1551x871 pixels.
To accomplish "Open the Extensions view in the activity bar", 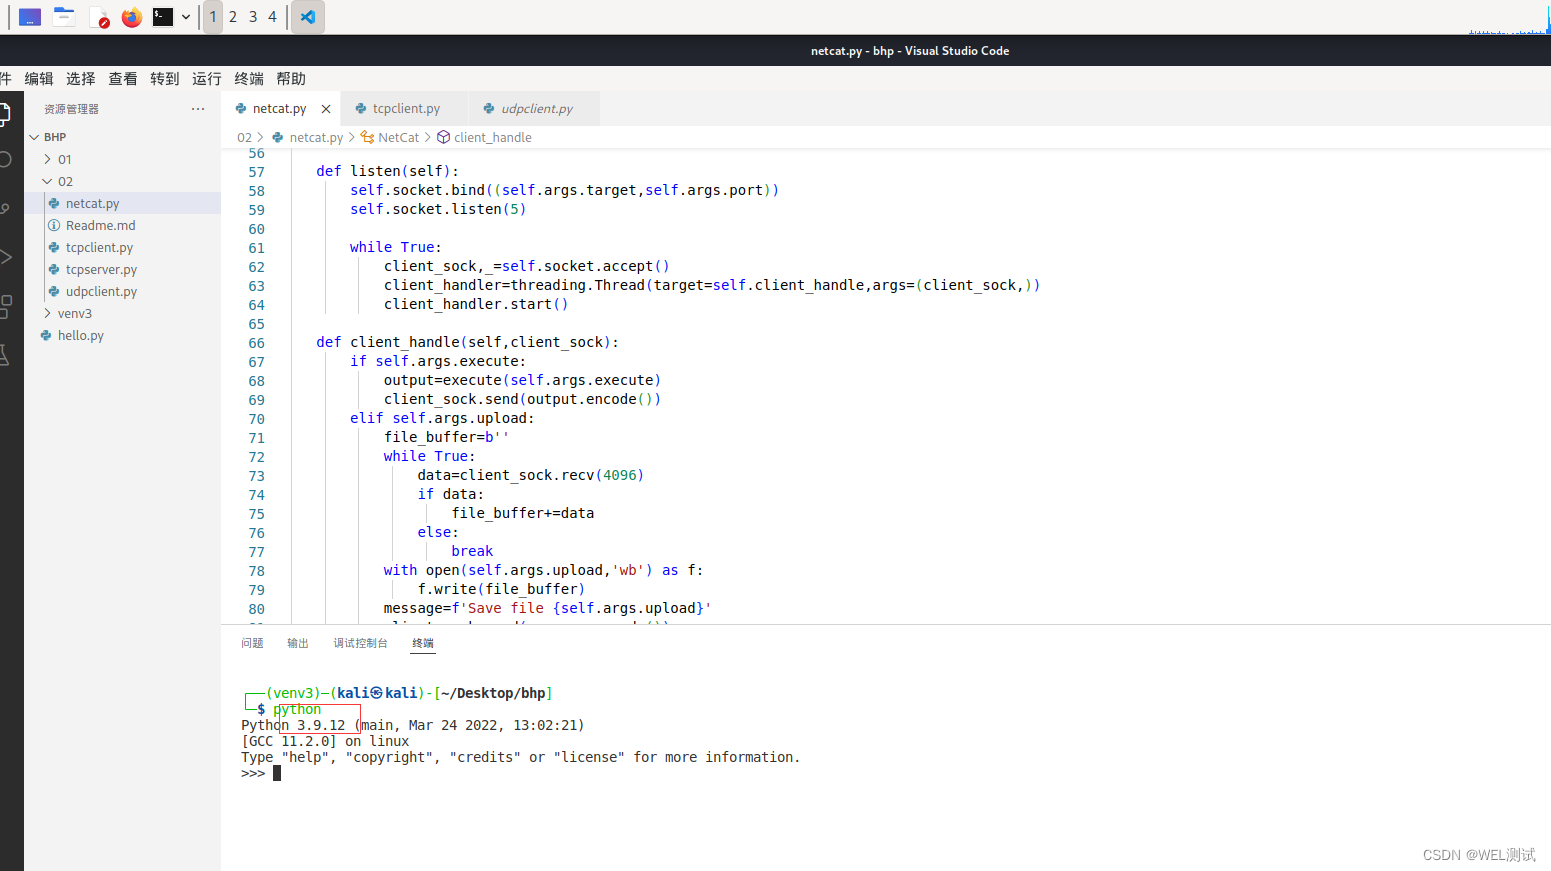I will (5, 306).
